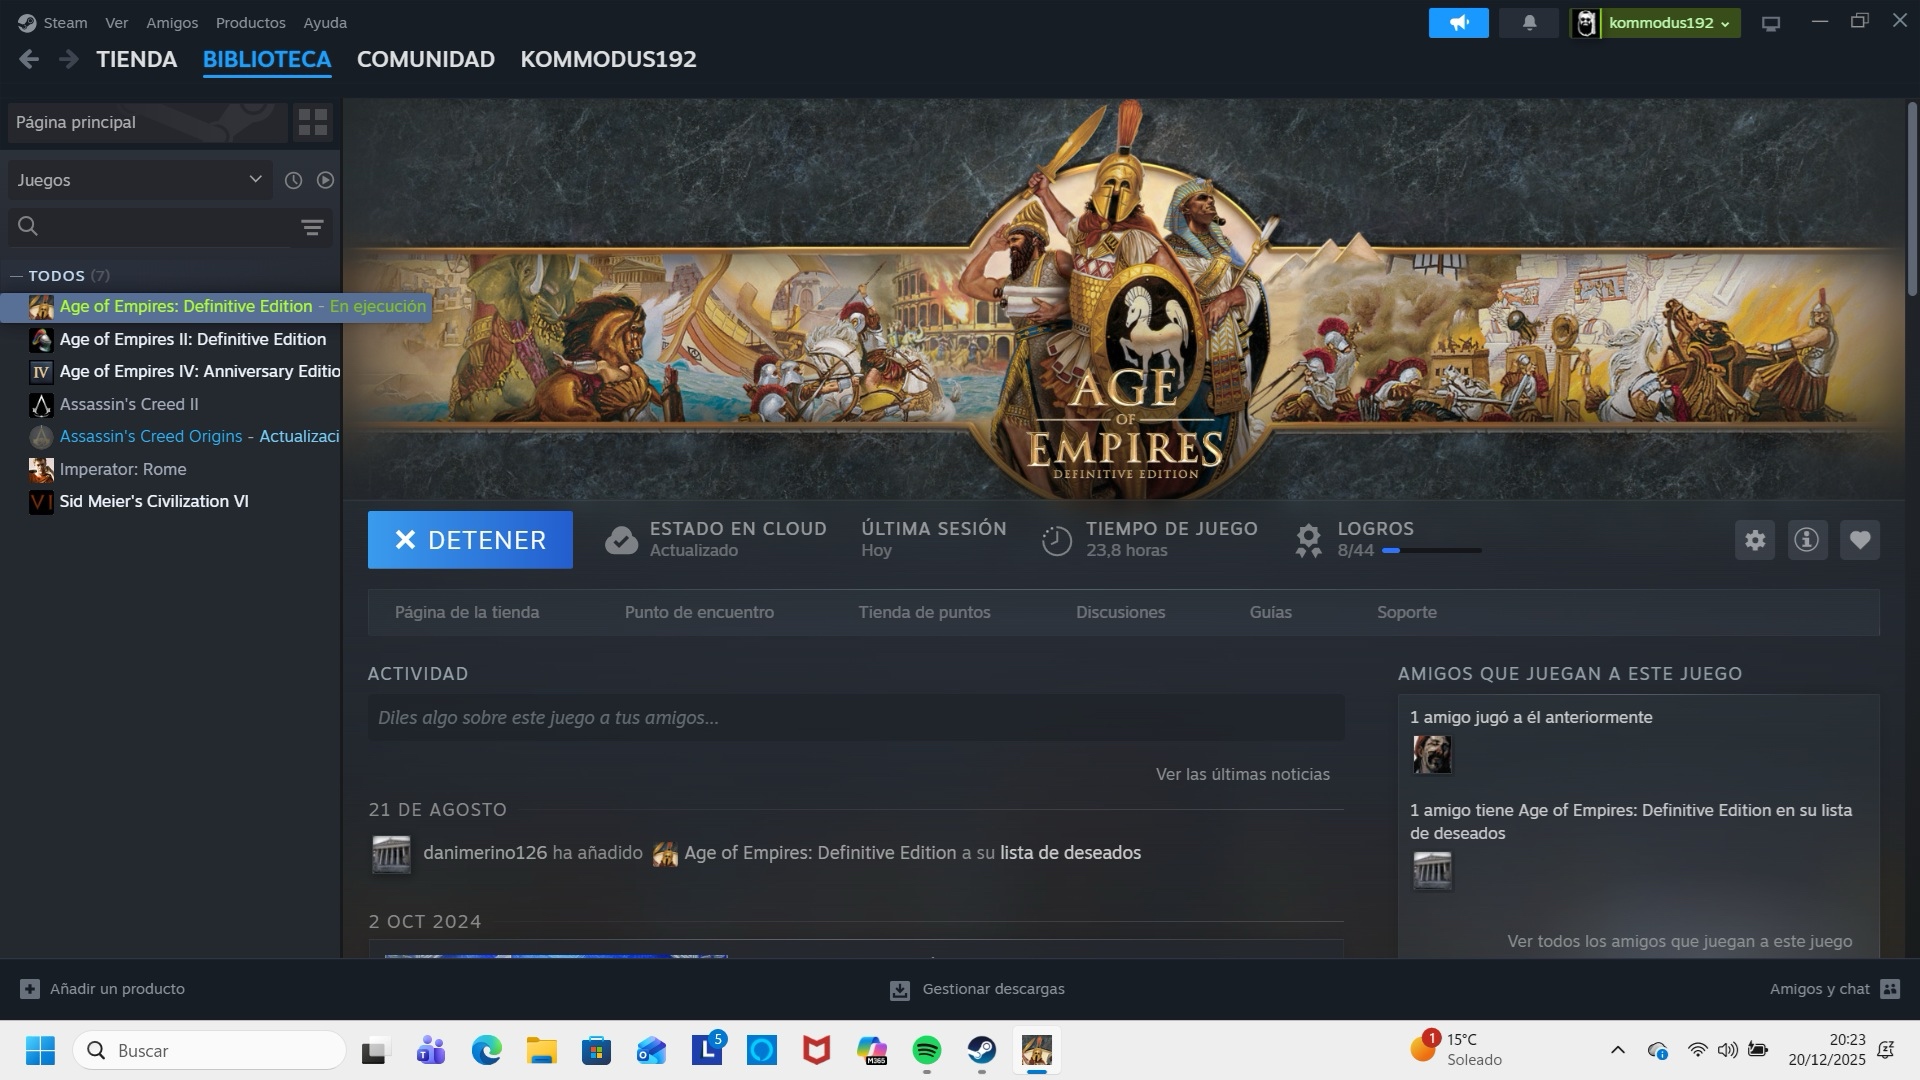Screen dimensions: 1920x1080
Task: Click the Logros achievements progress bar
Action: click(1431, 550)
